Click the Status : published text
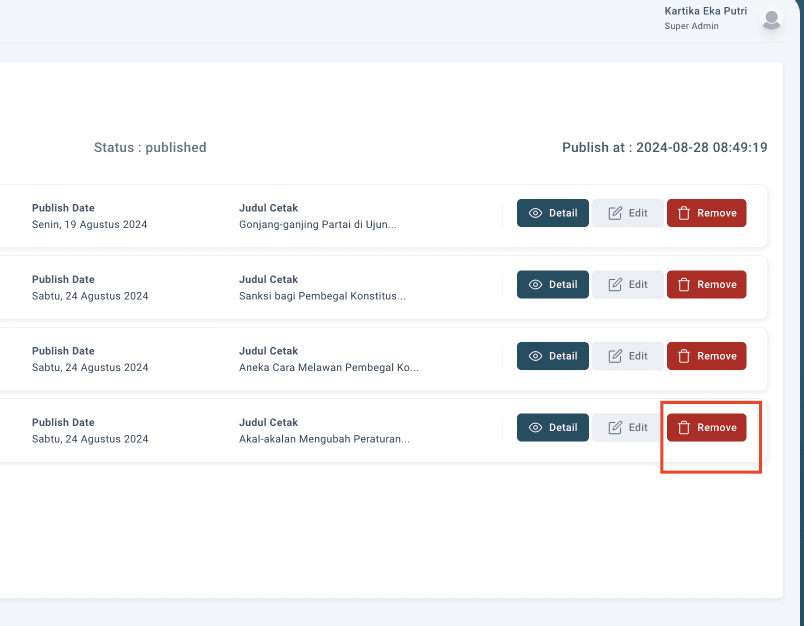Image resolution: width=804 pixels, height=626 pixels. (150, 148)
